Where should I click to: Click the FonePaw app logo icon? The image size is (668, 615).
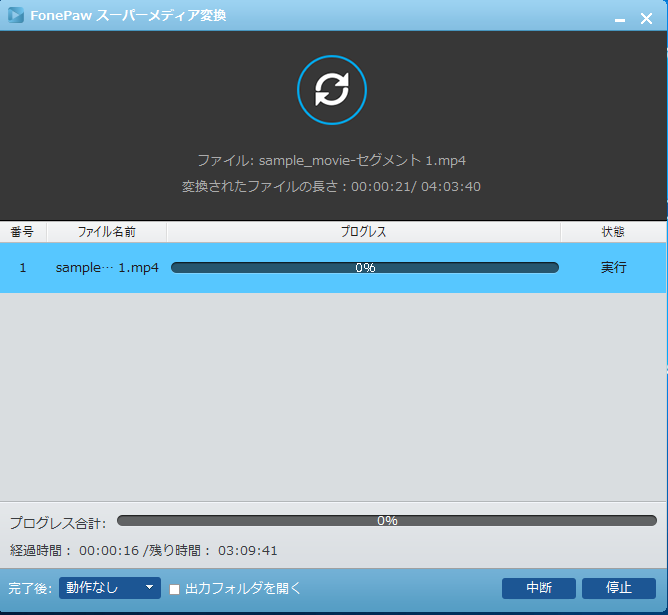[16, 15]
